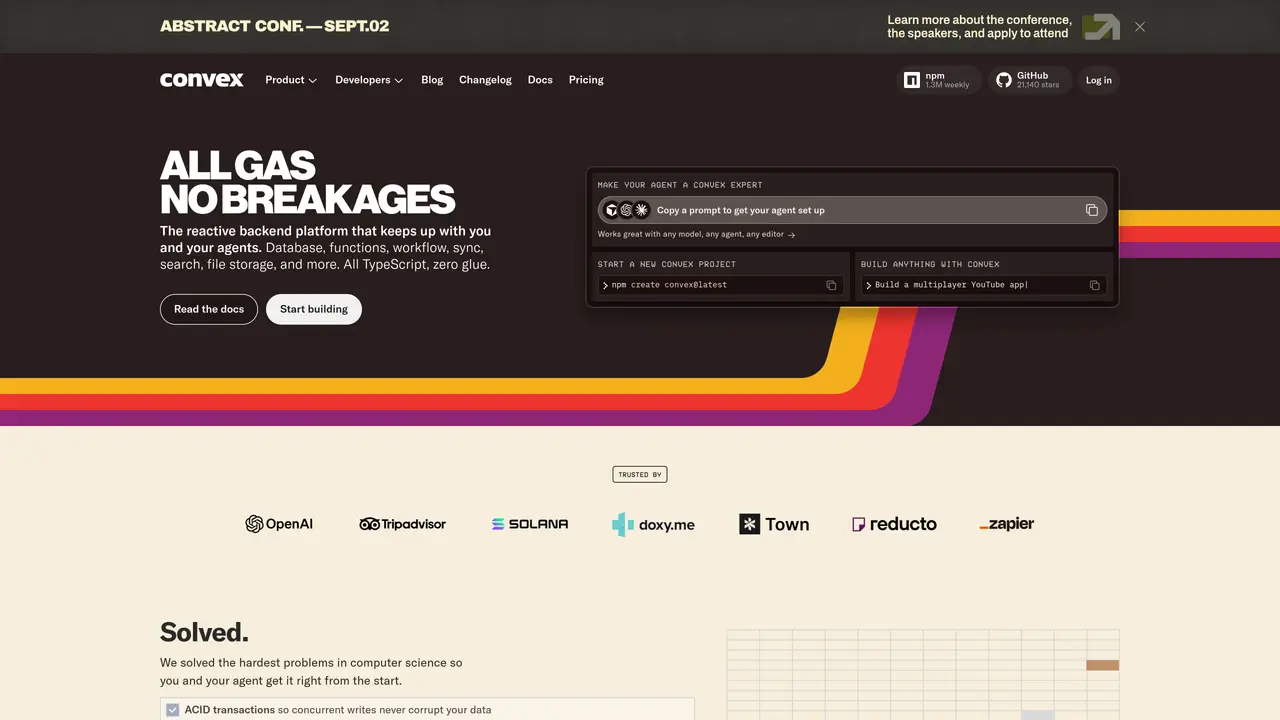Open the Log in button
The height and width of the screenshot is (720, 1280).
pos(1099,80)
